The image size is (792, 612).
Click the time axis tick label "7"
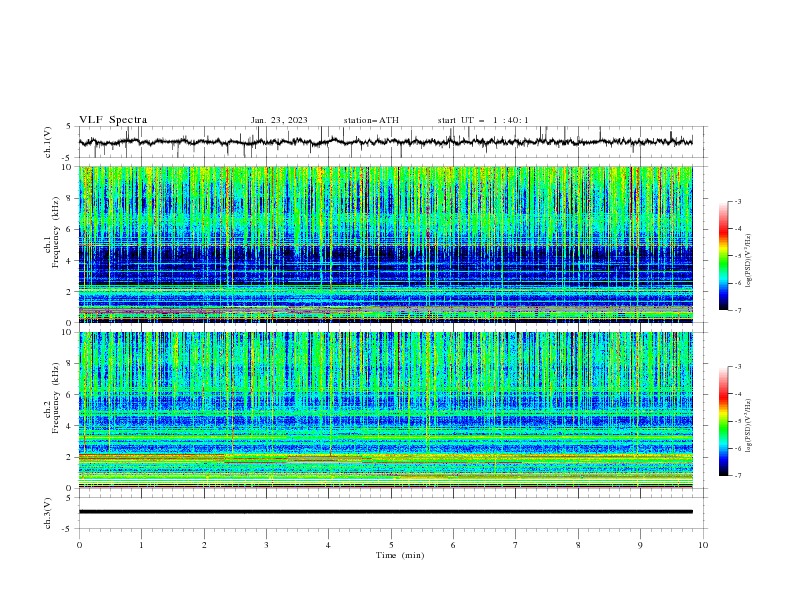pyautogui.click(x=516, y=545)
